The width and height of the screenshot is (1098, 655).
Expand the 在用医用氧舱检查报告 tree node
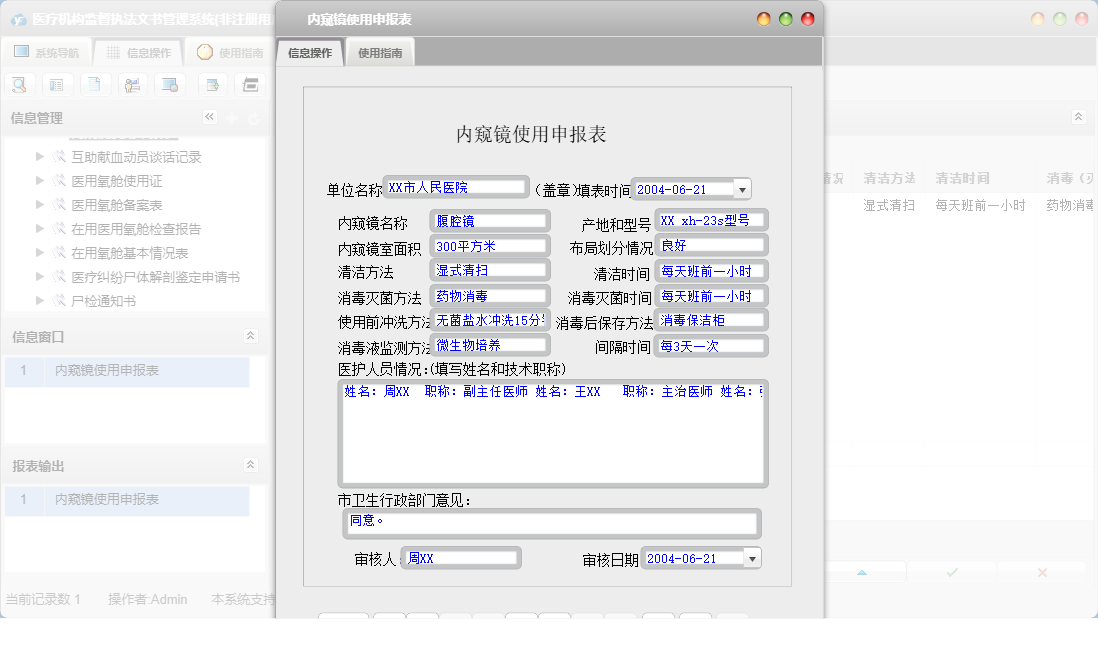click(x=40, y=228)
